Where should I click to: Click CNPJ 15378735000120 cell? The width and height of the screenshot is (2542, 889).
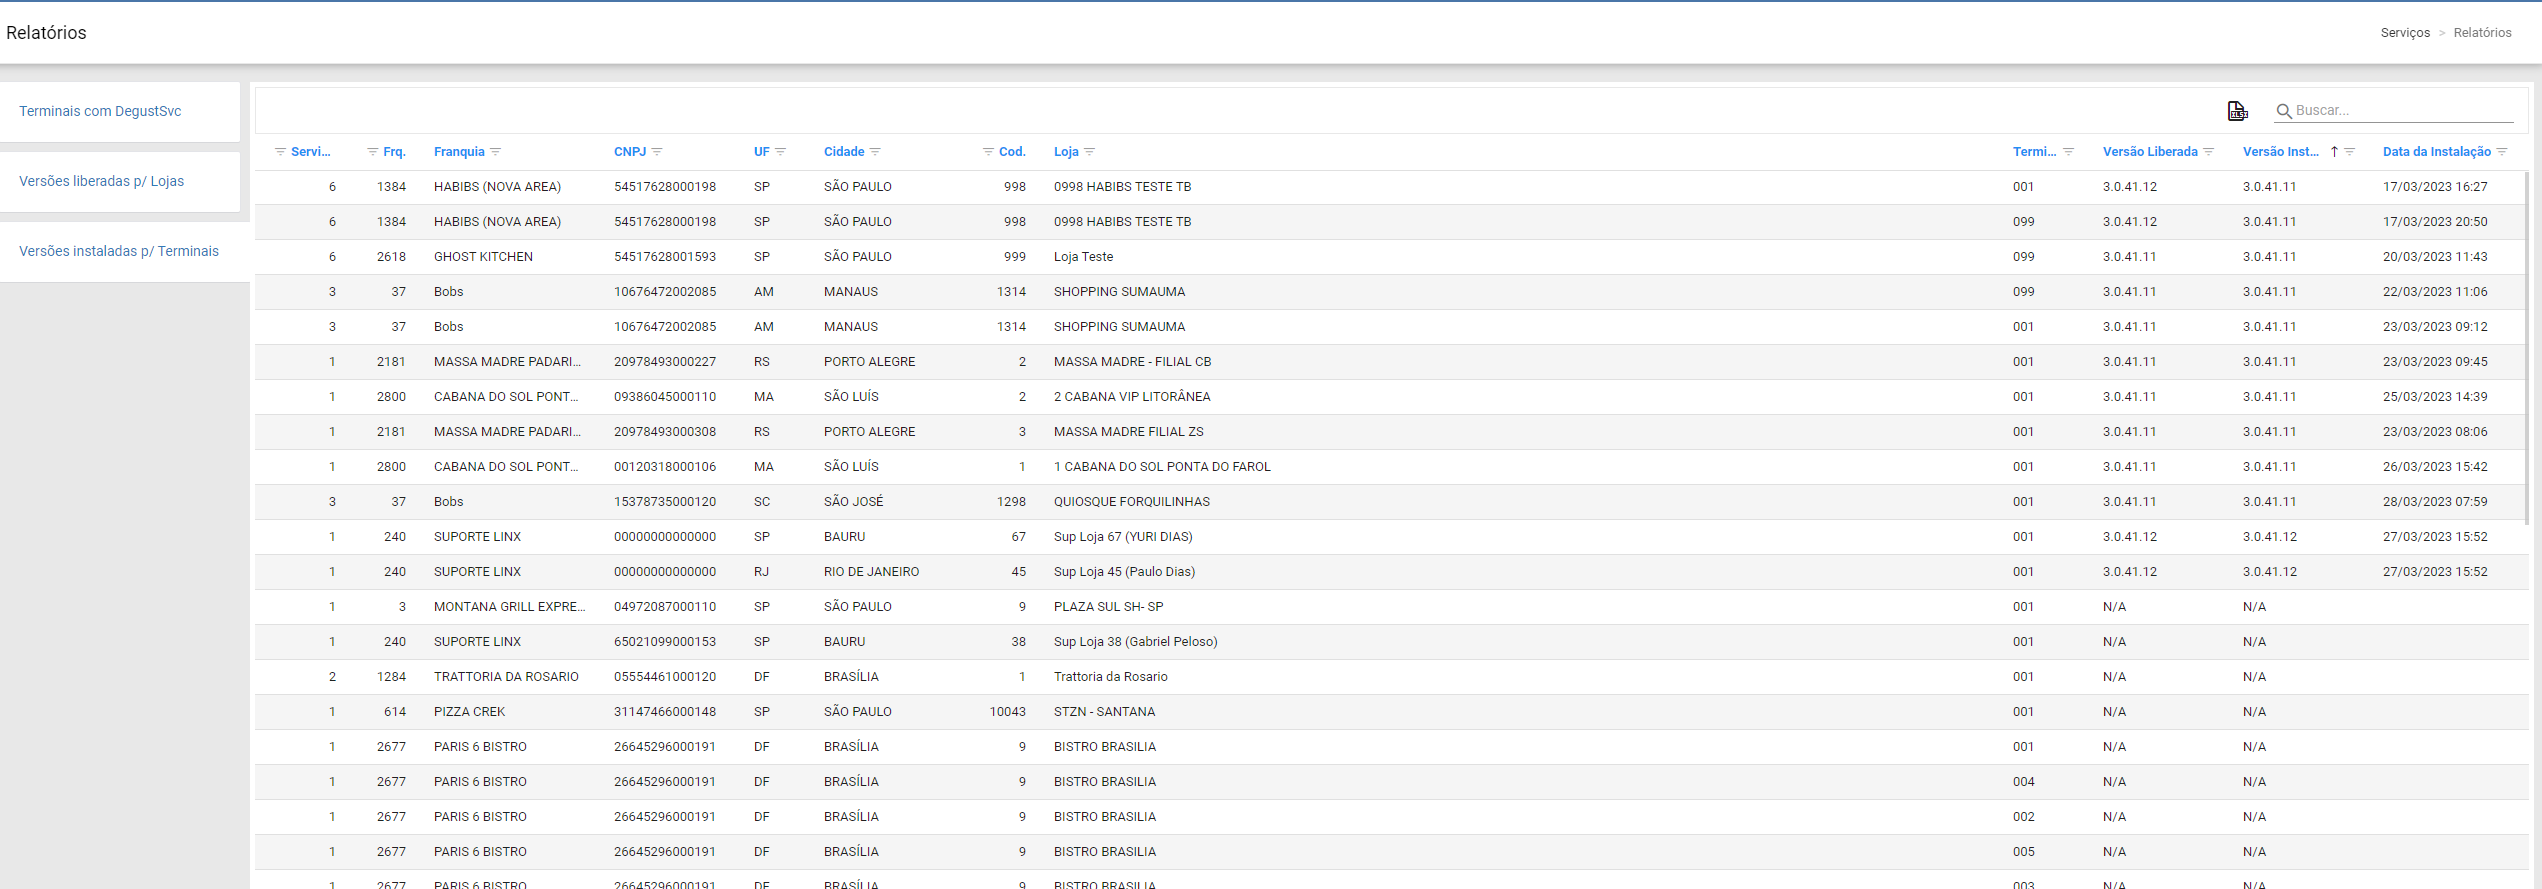pos(665,502)
